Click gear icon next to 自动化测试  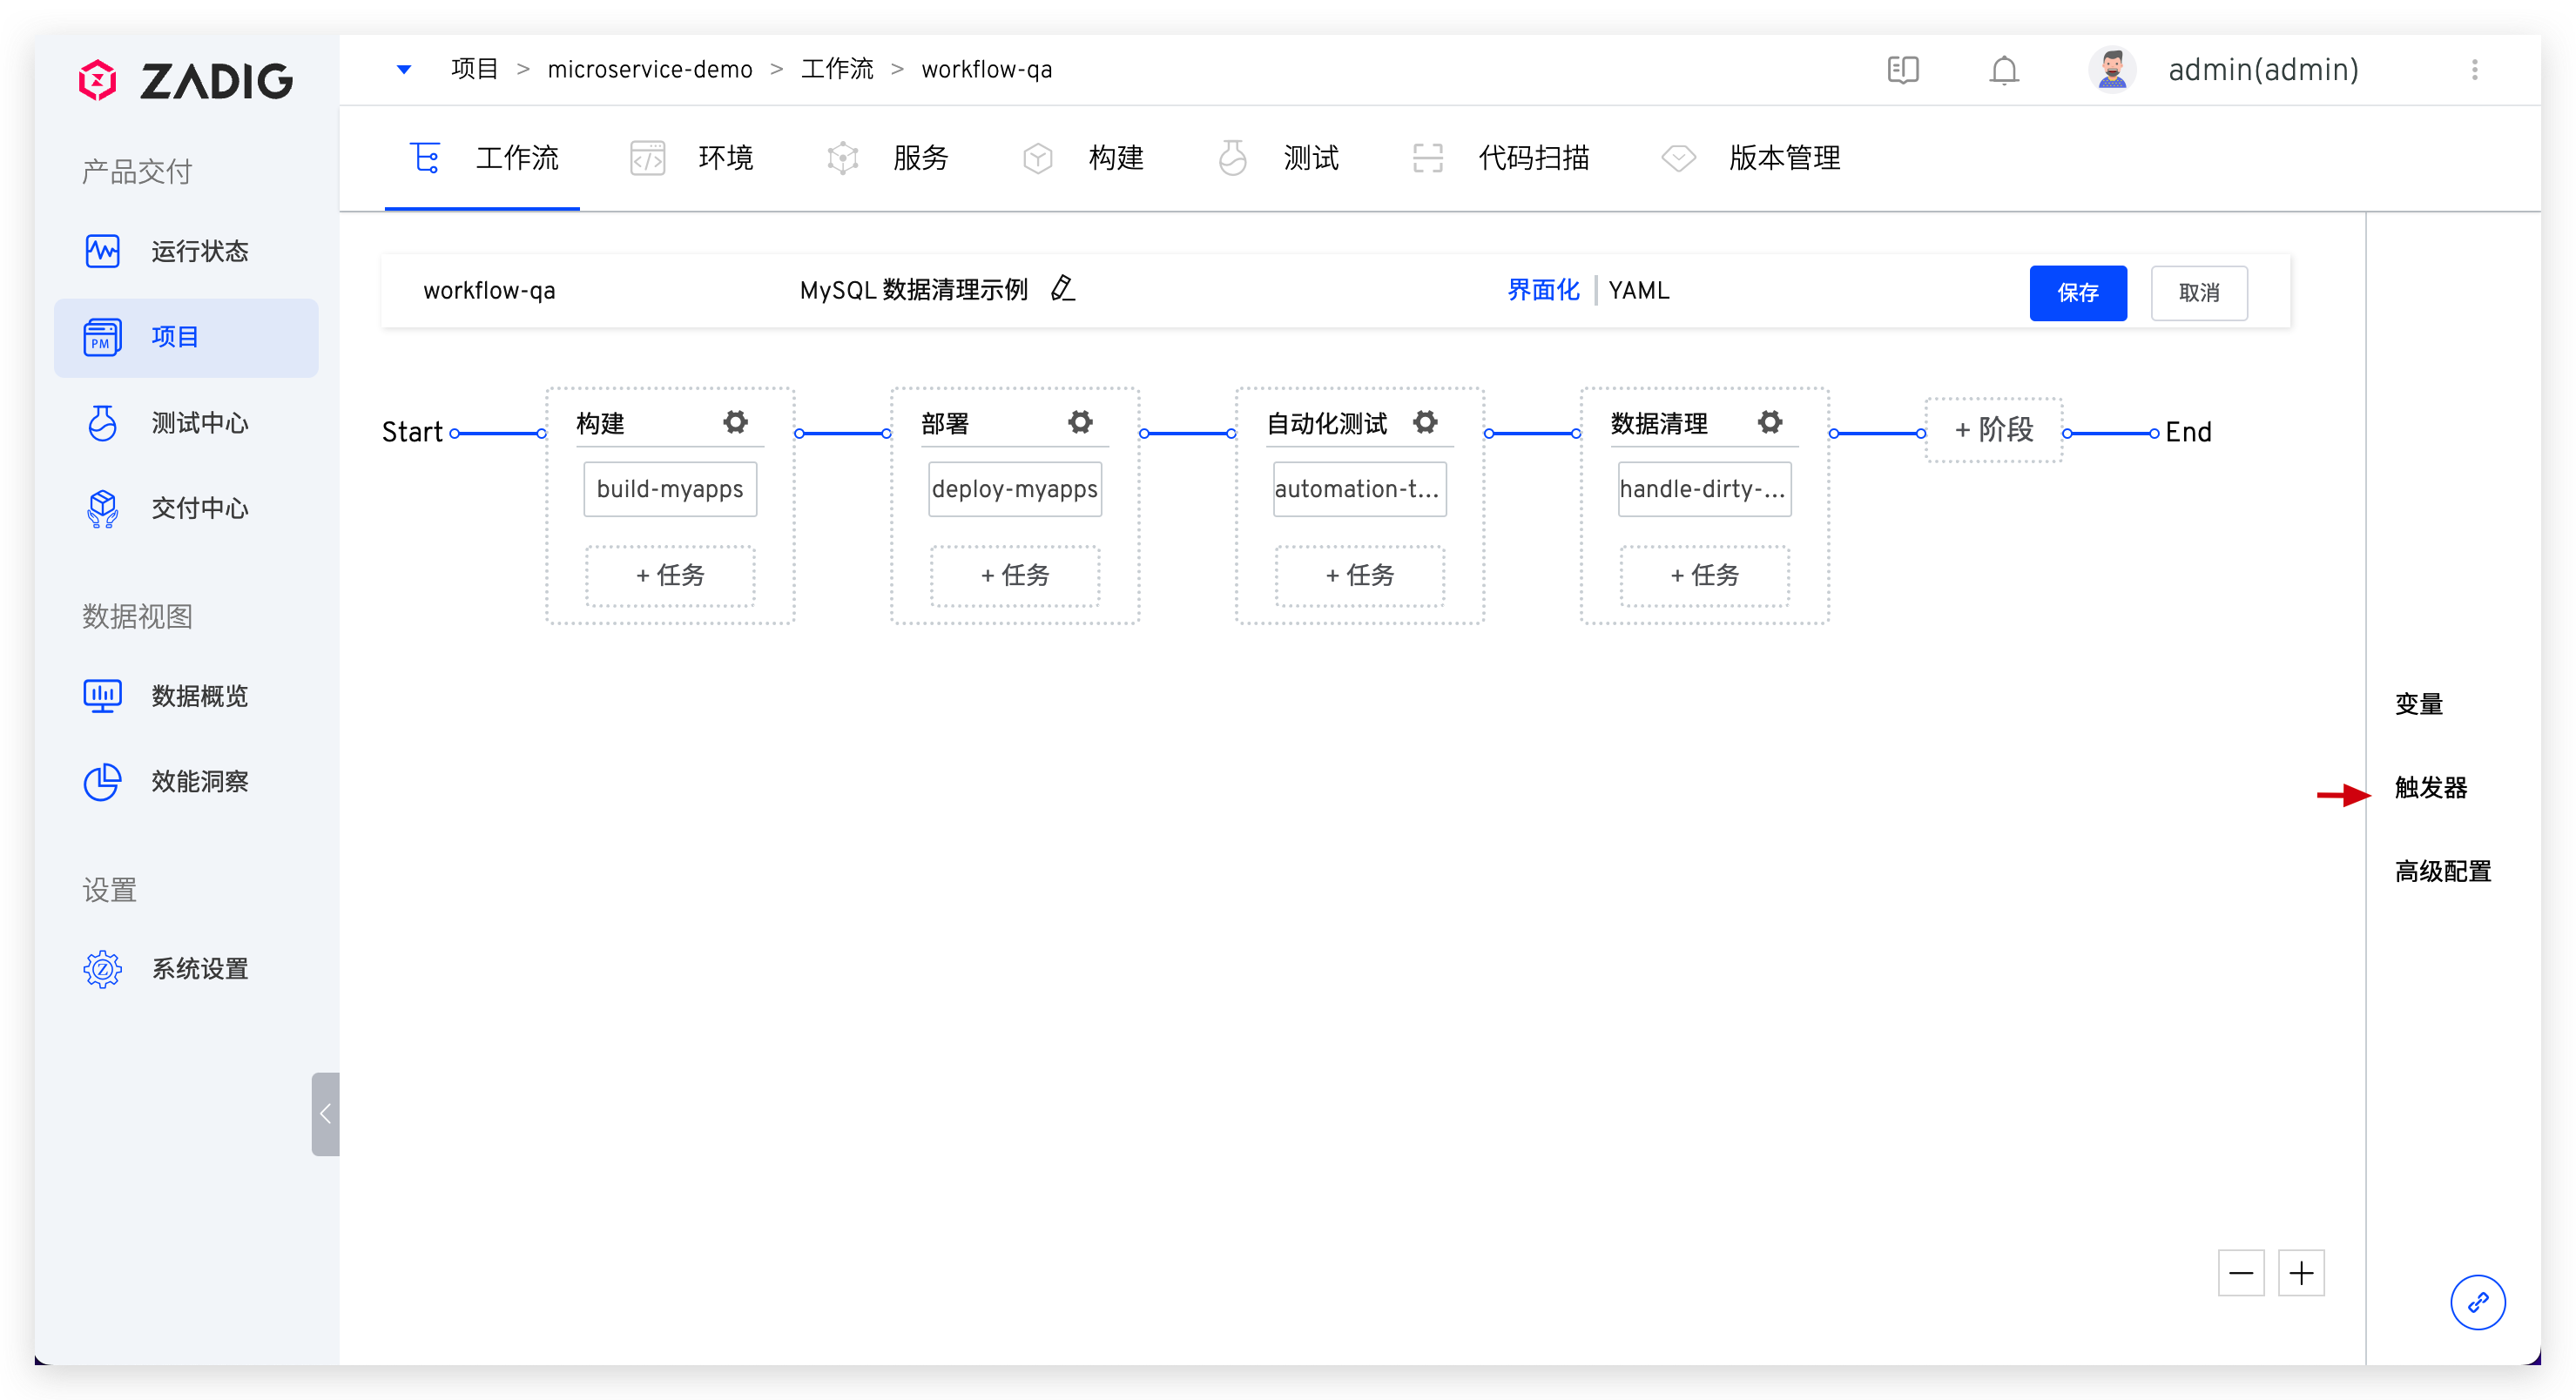pos(1425,422)
